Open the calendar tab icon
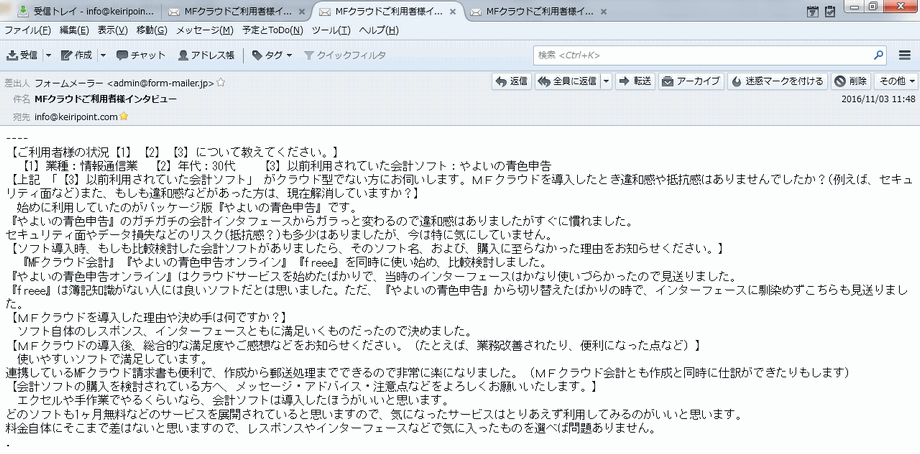 [x=813, y=11]
